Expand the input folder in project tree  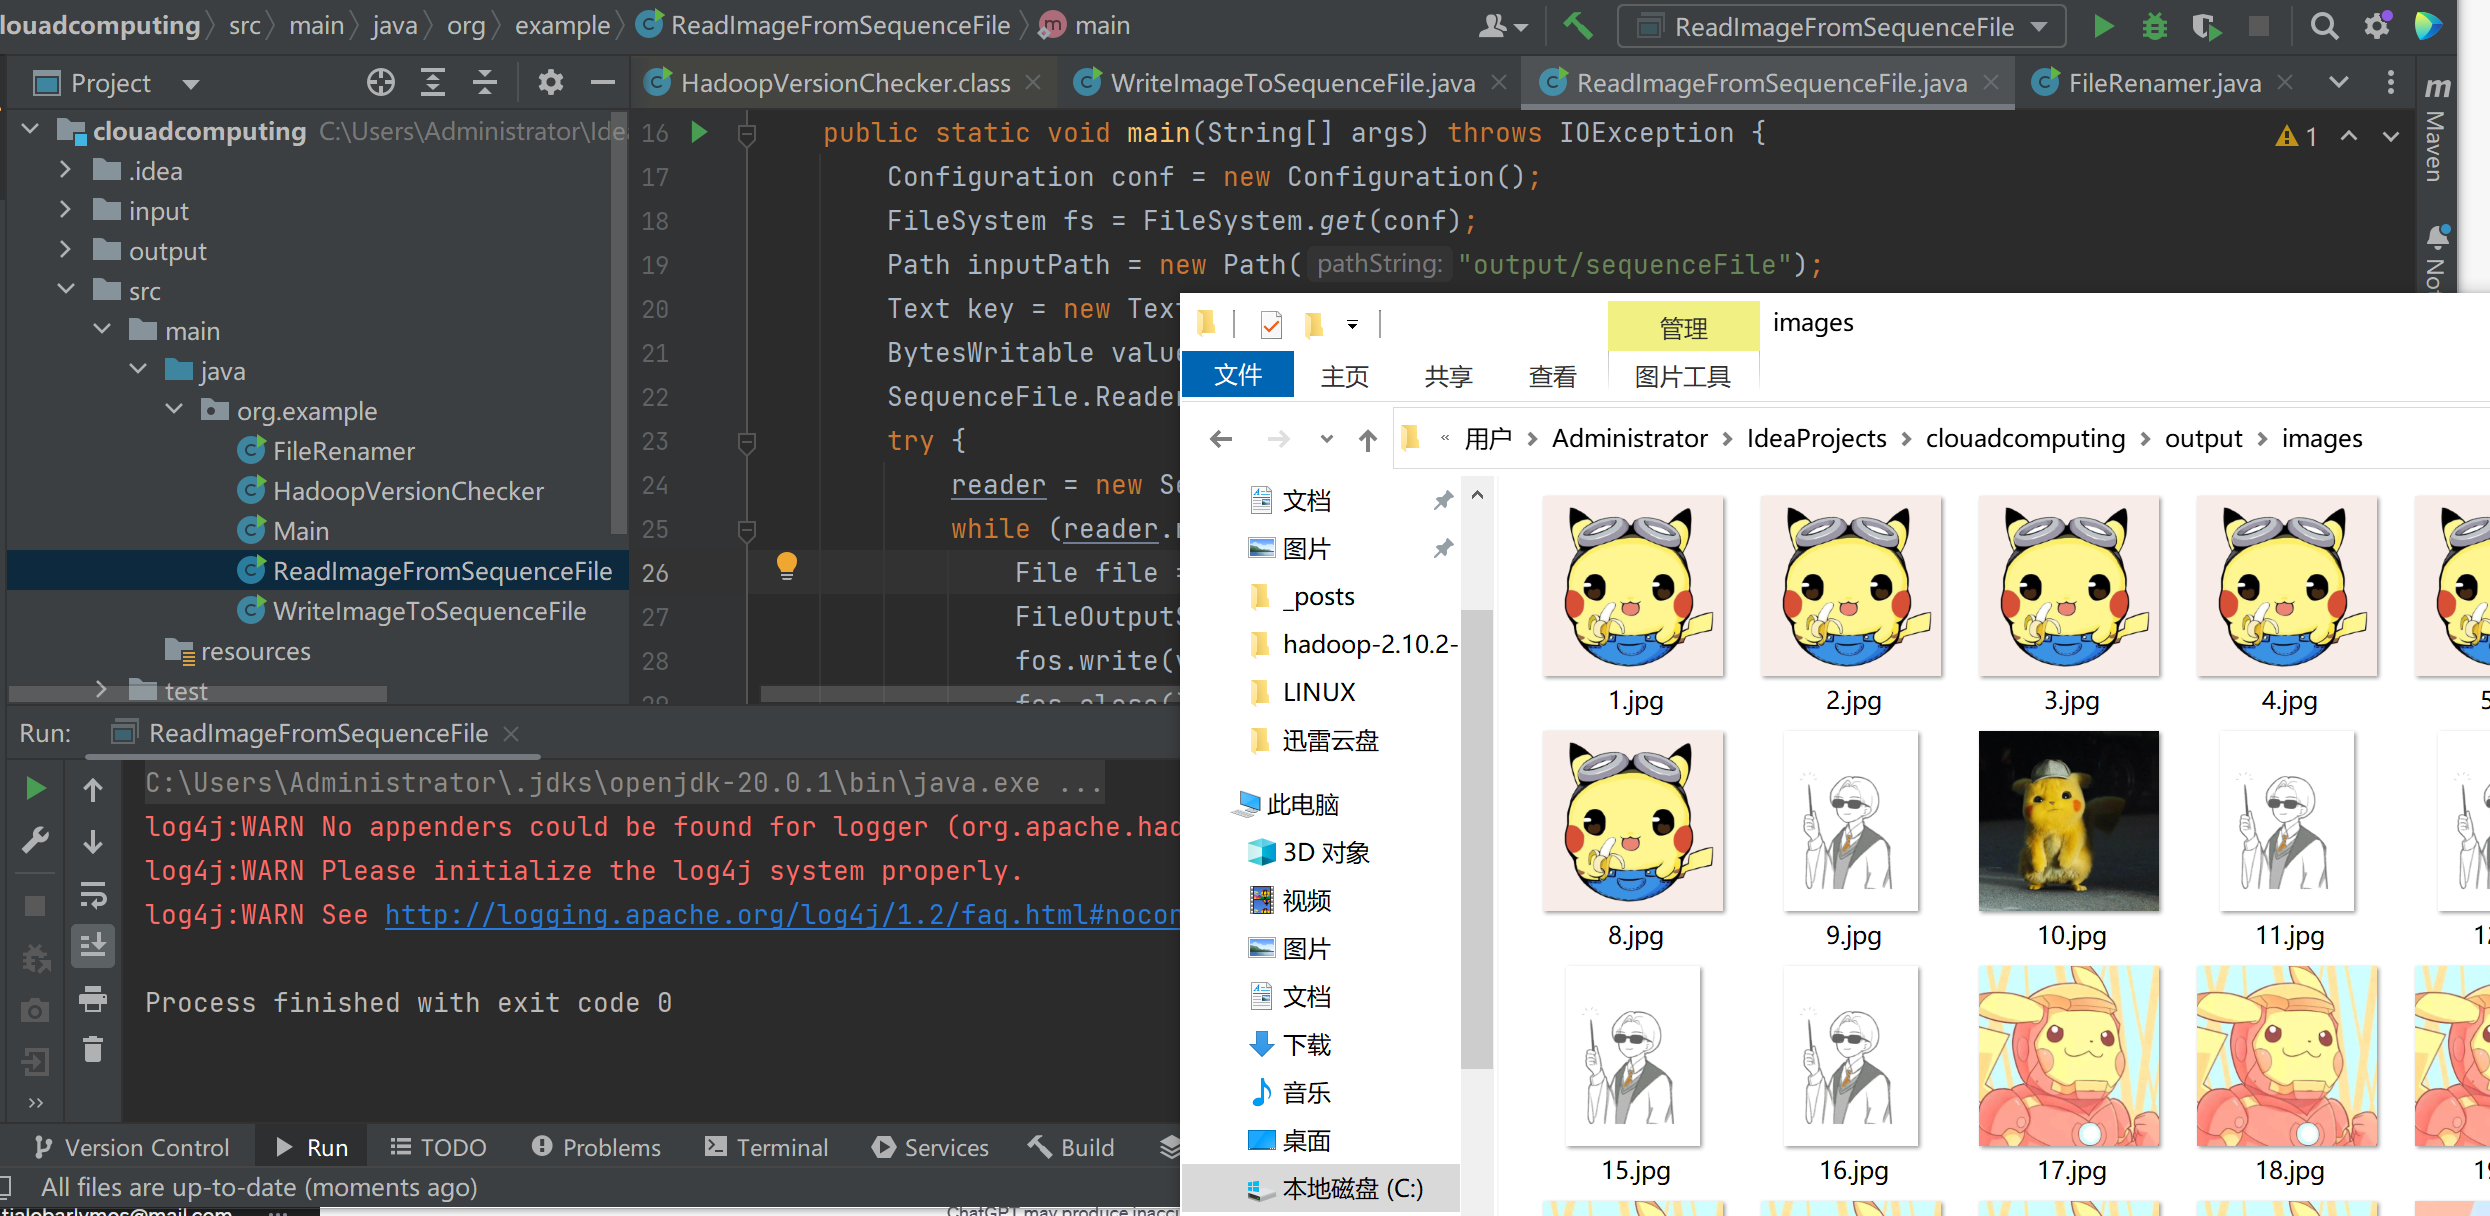pos(65,210)
